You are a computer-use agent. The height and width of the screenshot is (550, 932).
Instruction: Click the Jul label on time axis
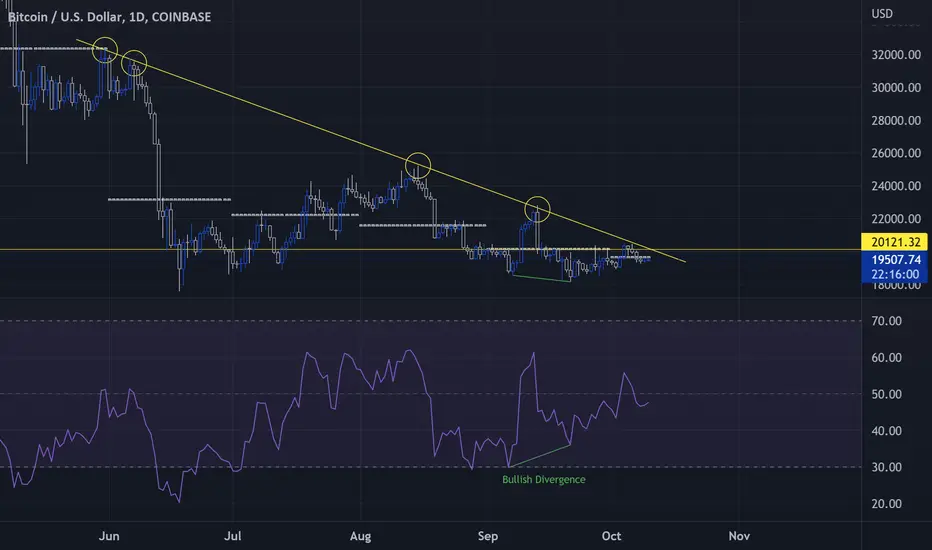[232, 536]
